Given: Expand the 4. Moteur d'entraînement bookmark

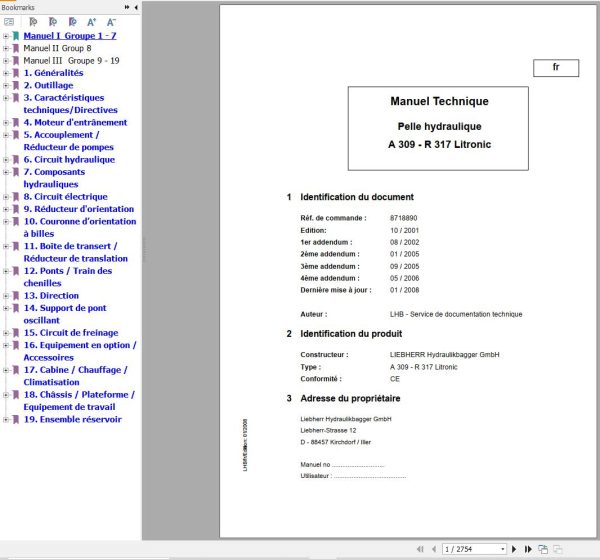Looking at the screenshot, I should (6, 122).
